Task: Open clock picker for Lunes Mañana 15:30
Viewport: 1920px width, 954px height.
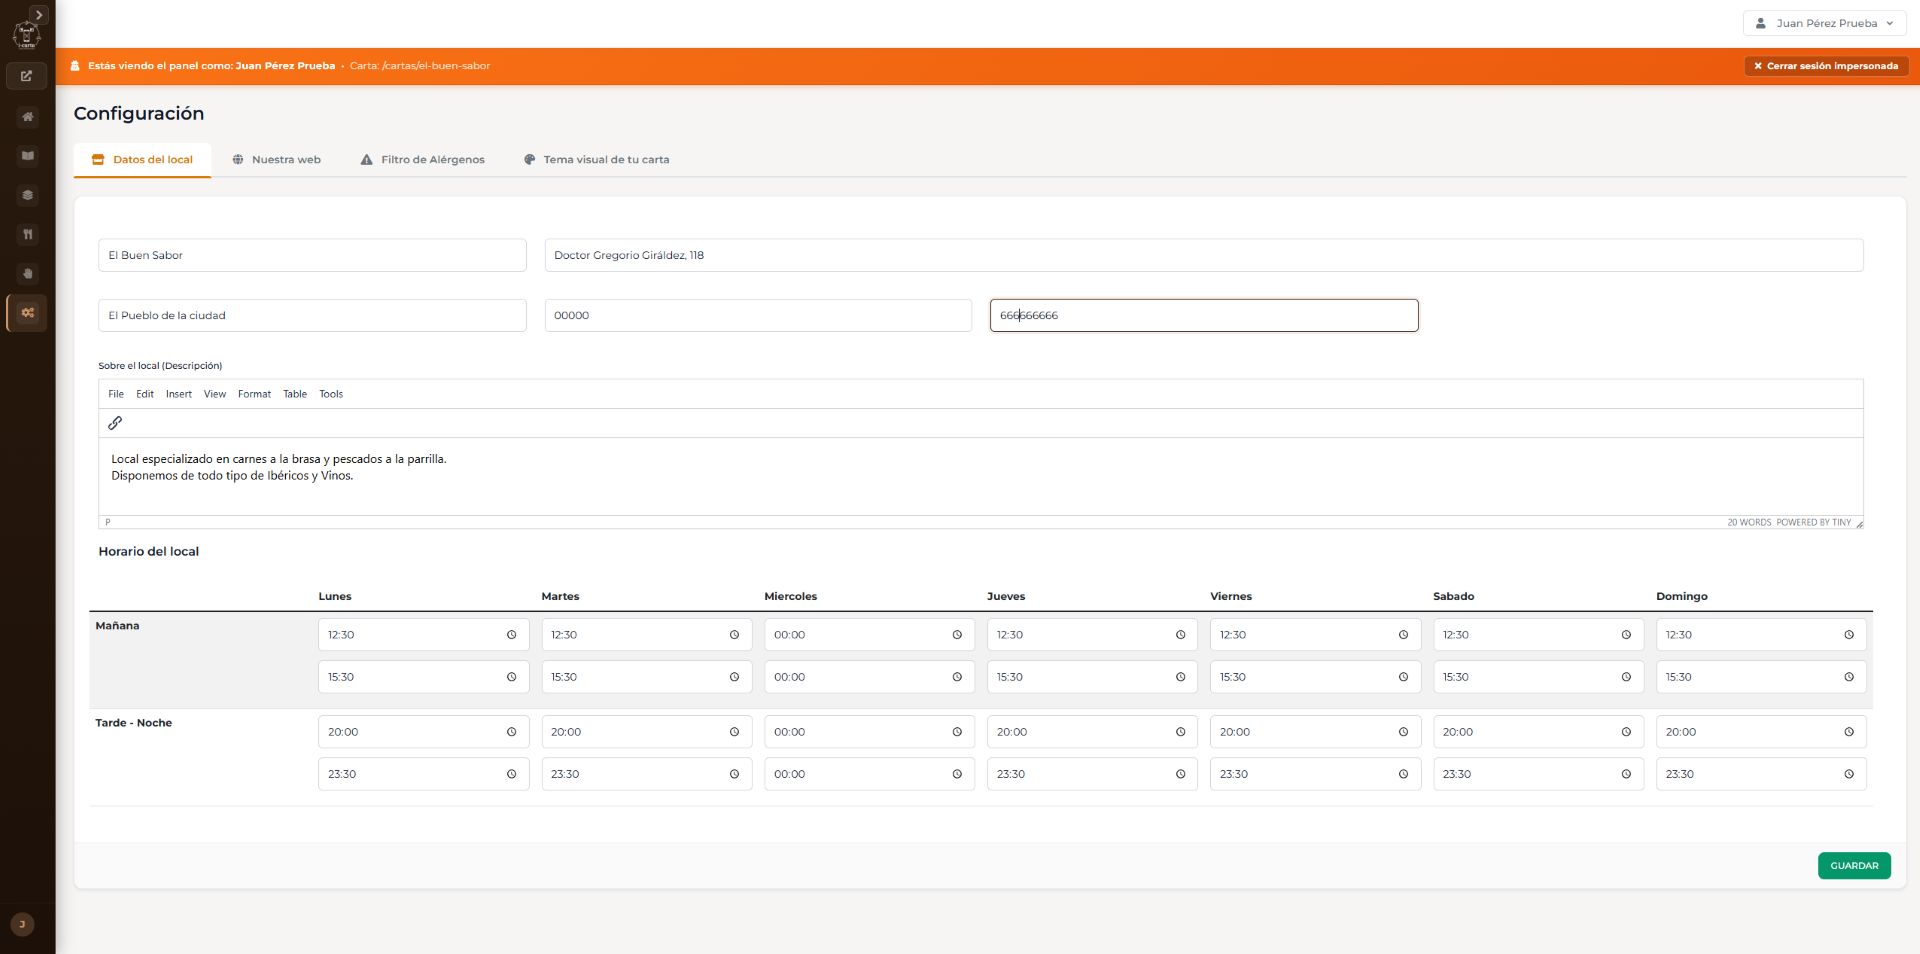Action: tap(511, 677)
